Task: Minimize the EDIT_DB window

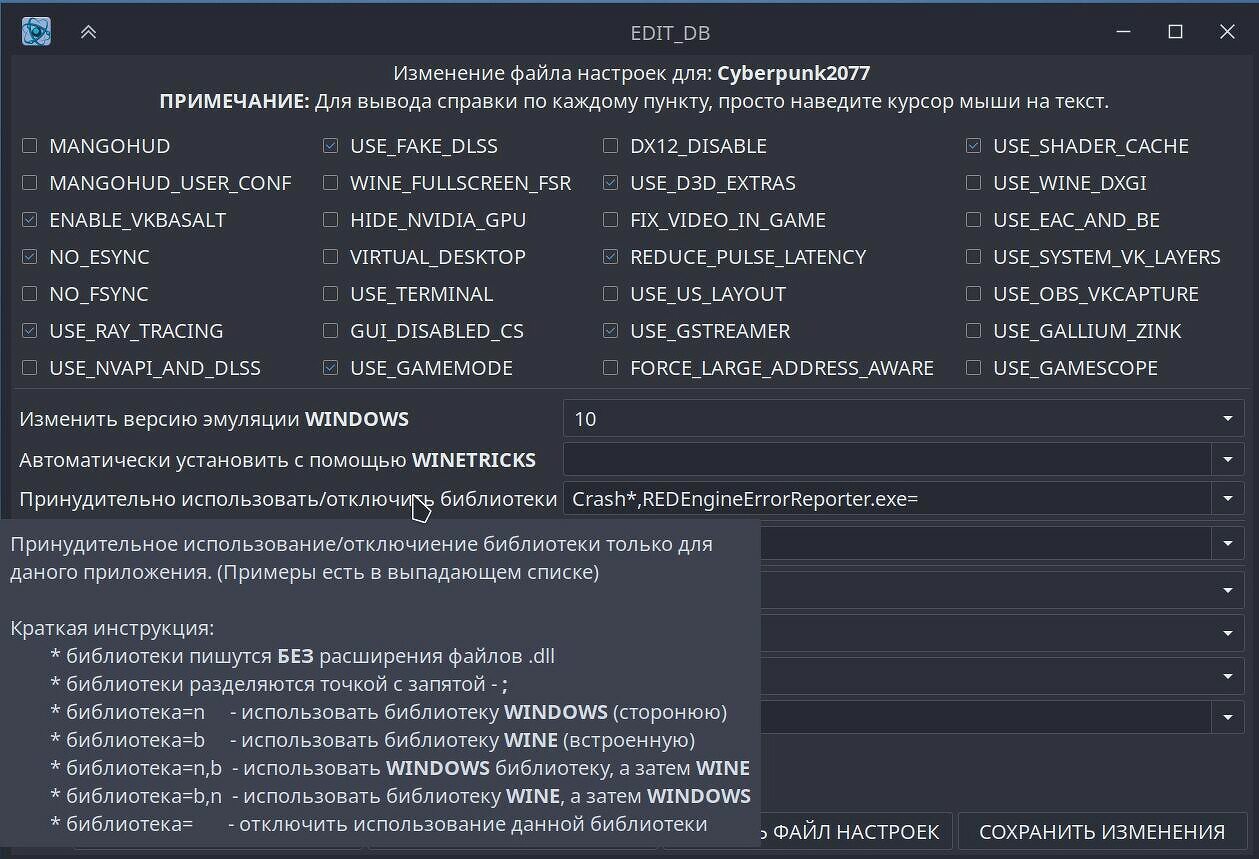Action: pyautogui.click(x=1124, y=32)
